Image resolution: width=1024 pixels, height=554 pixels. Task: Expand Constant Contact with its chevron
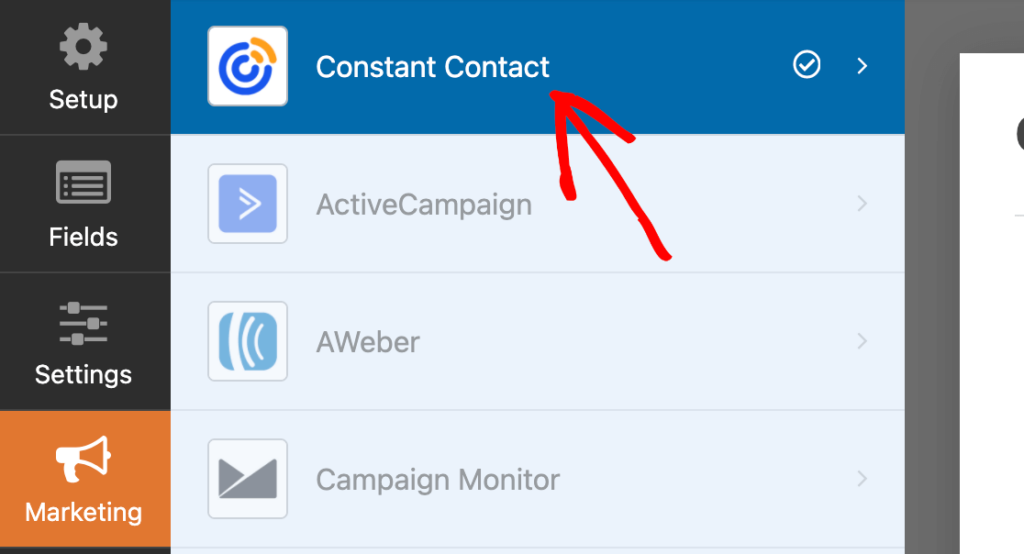[x=862, y=66]
